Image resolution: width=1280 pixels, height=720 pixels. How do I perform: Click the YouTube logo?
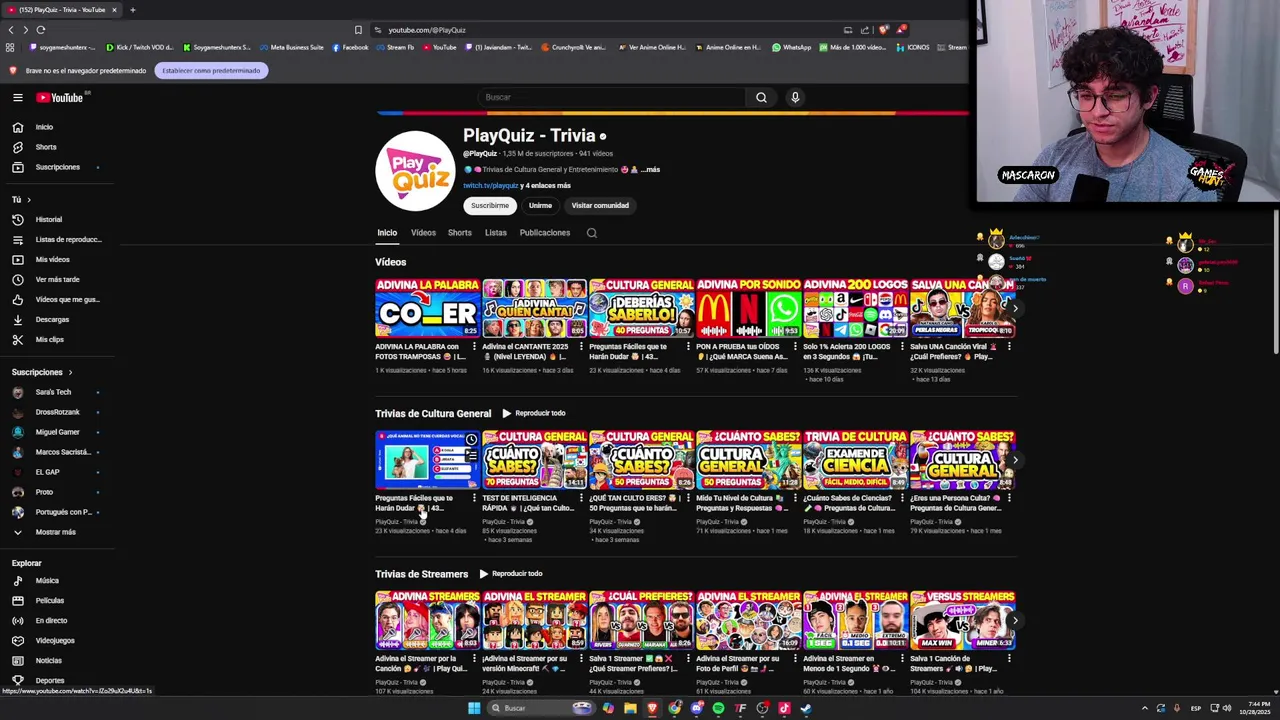(x=61, y=97)
